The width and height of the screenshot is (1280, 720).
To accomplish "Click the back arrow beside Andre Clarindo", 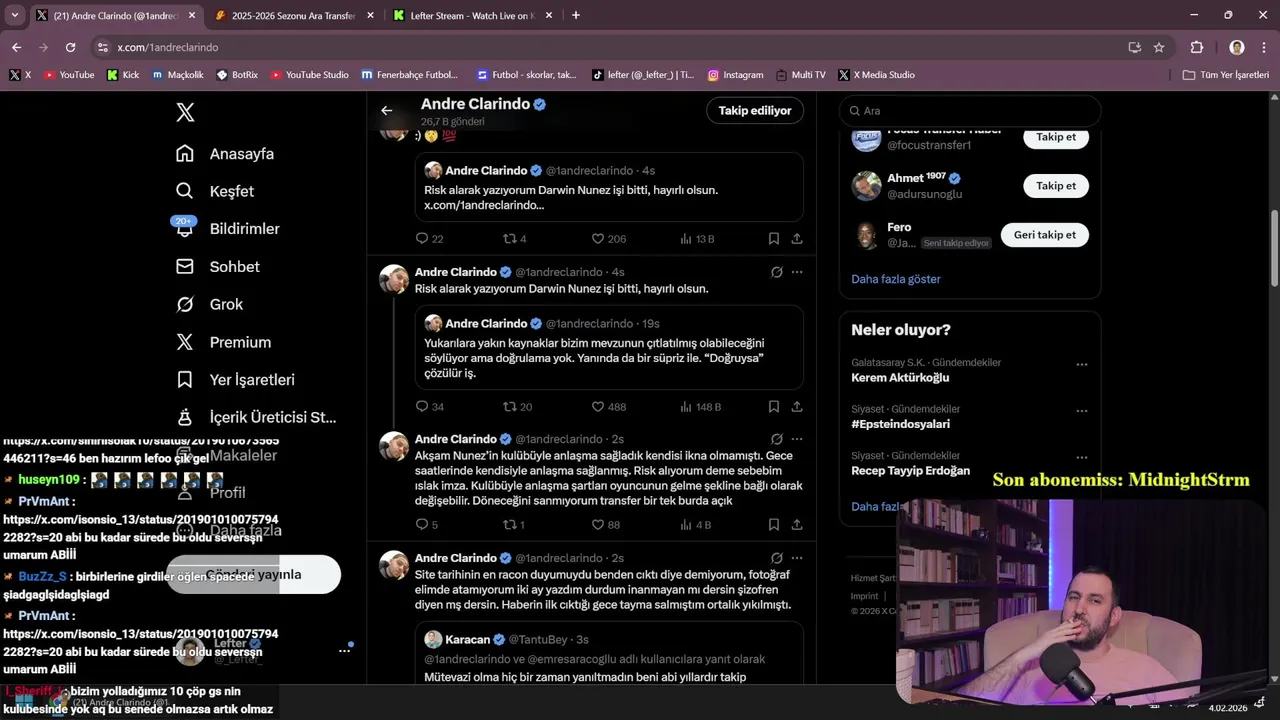I will (387, 111).
